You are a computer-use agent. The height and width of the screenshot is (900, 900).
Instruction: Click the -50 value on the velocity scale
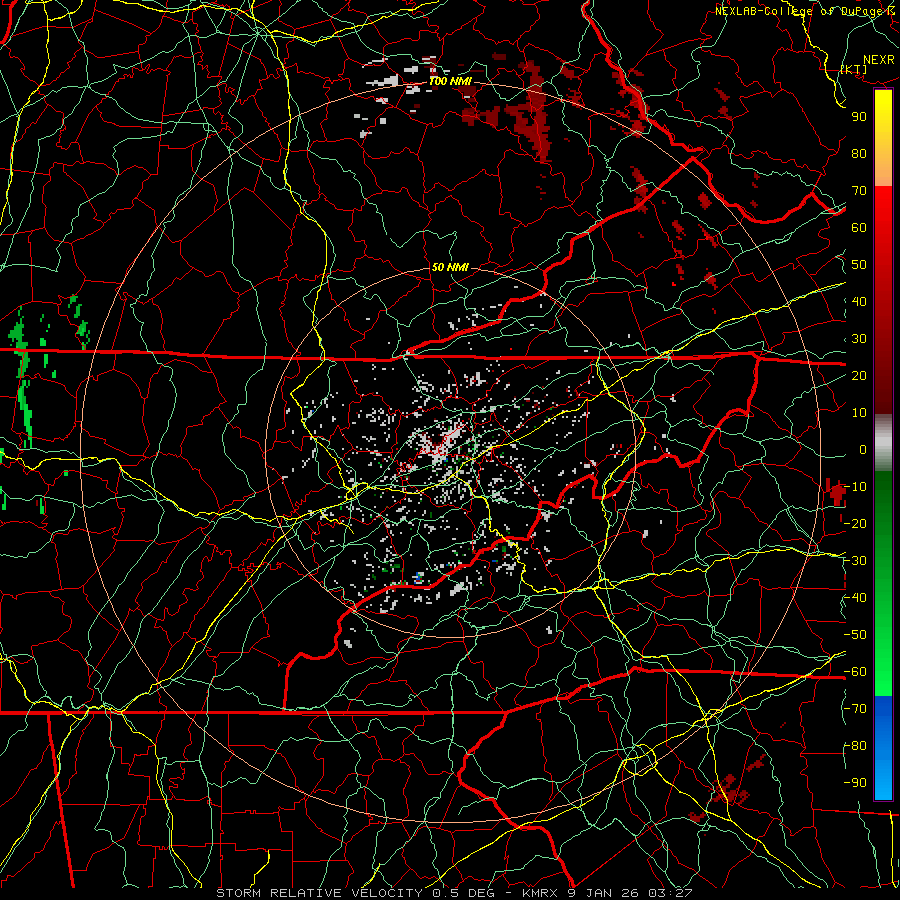[855, 635]
